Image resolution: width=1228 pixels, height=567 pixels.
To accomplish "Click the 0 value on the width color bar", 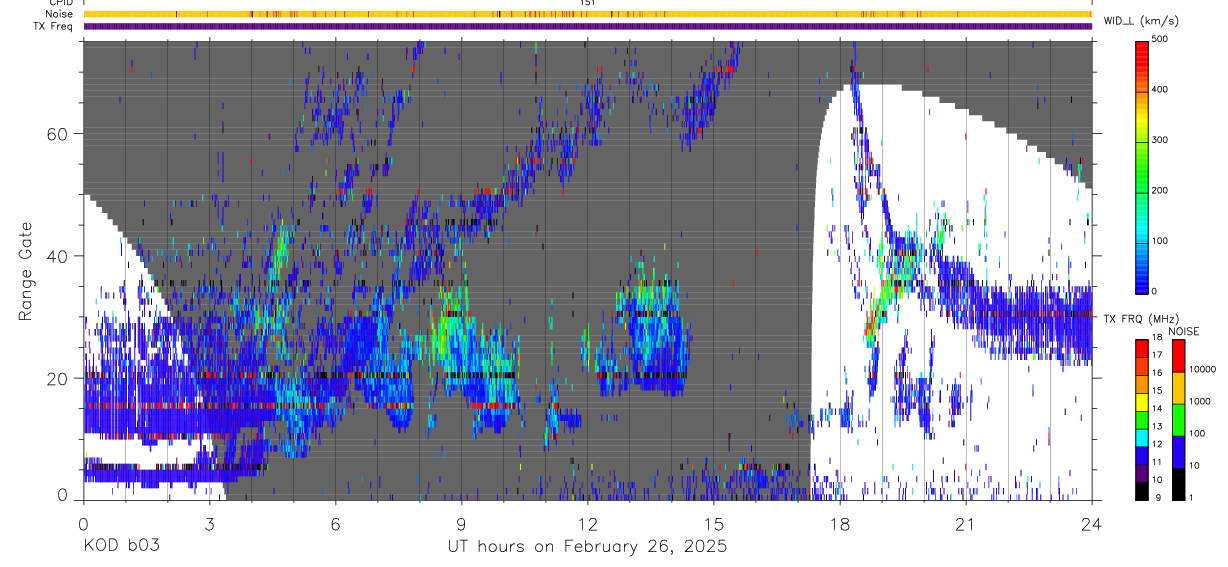I will tap(1155, 291).
